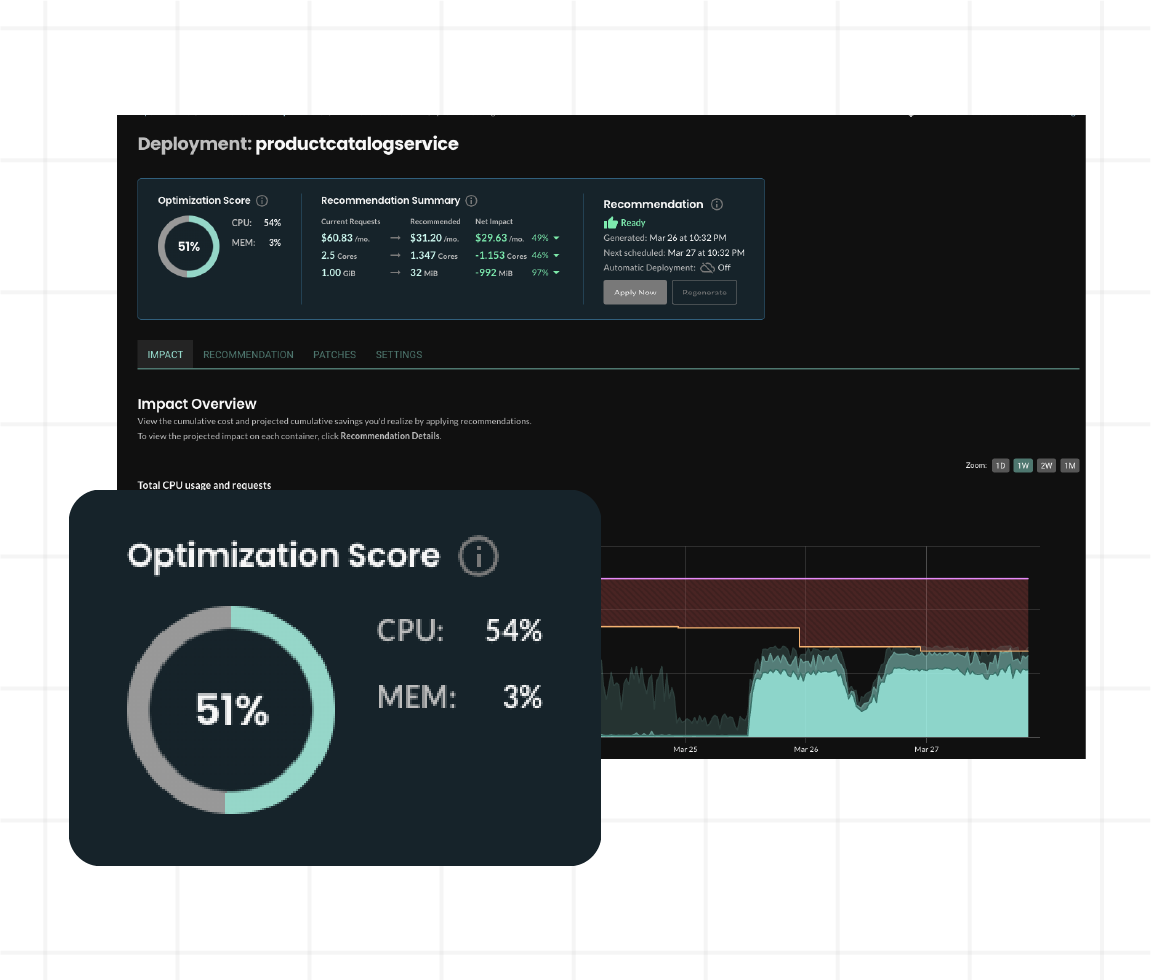
Task: Expand the 46% cores impact arrow
Action: coord(556,255)
